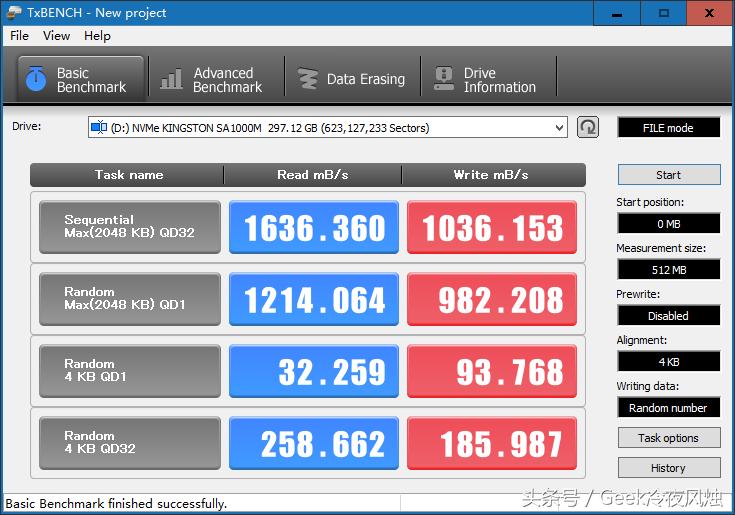Open the File menu
735x515 pixels.
[x=19, y=36]
